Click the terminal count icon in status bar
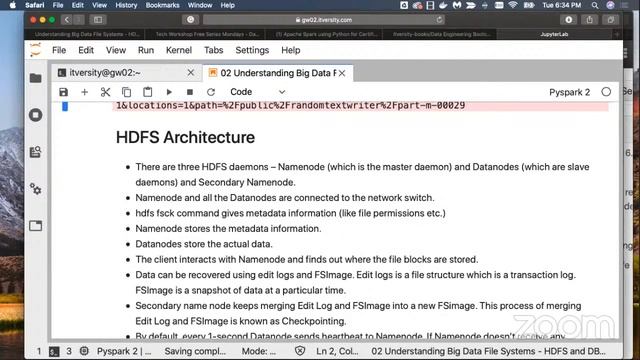The width and height of the screenshot is (640, 360). click(x=54, y=351)
